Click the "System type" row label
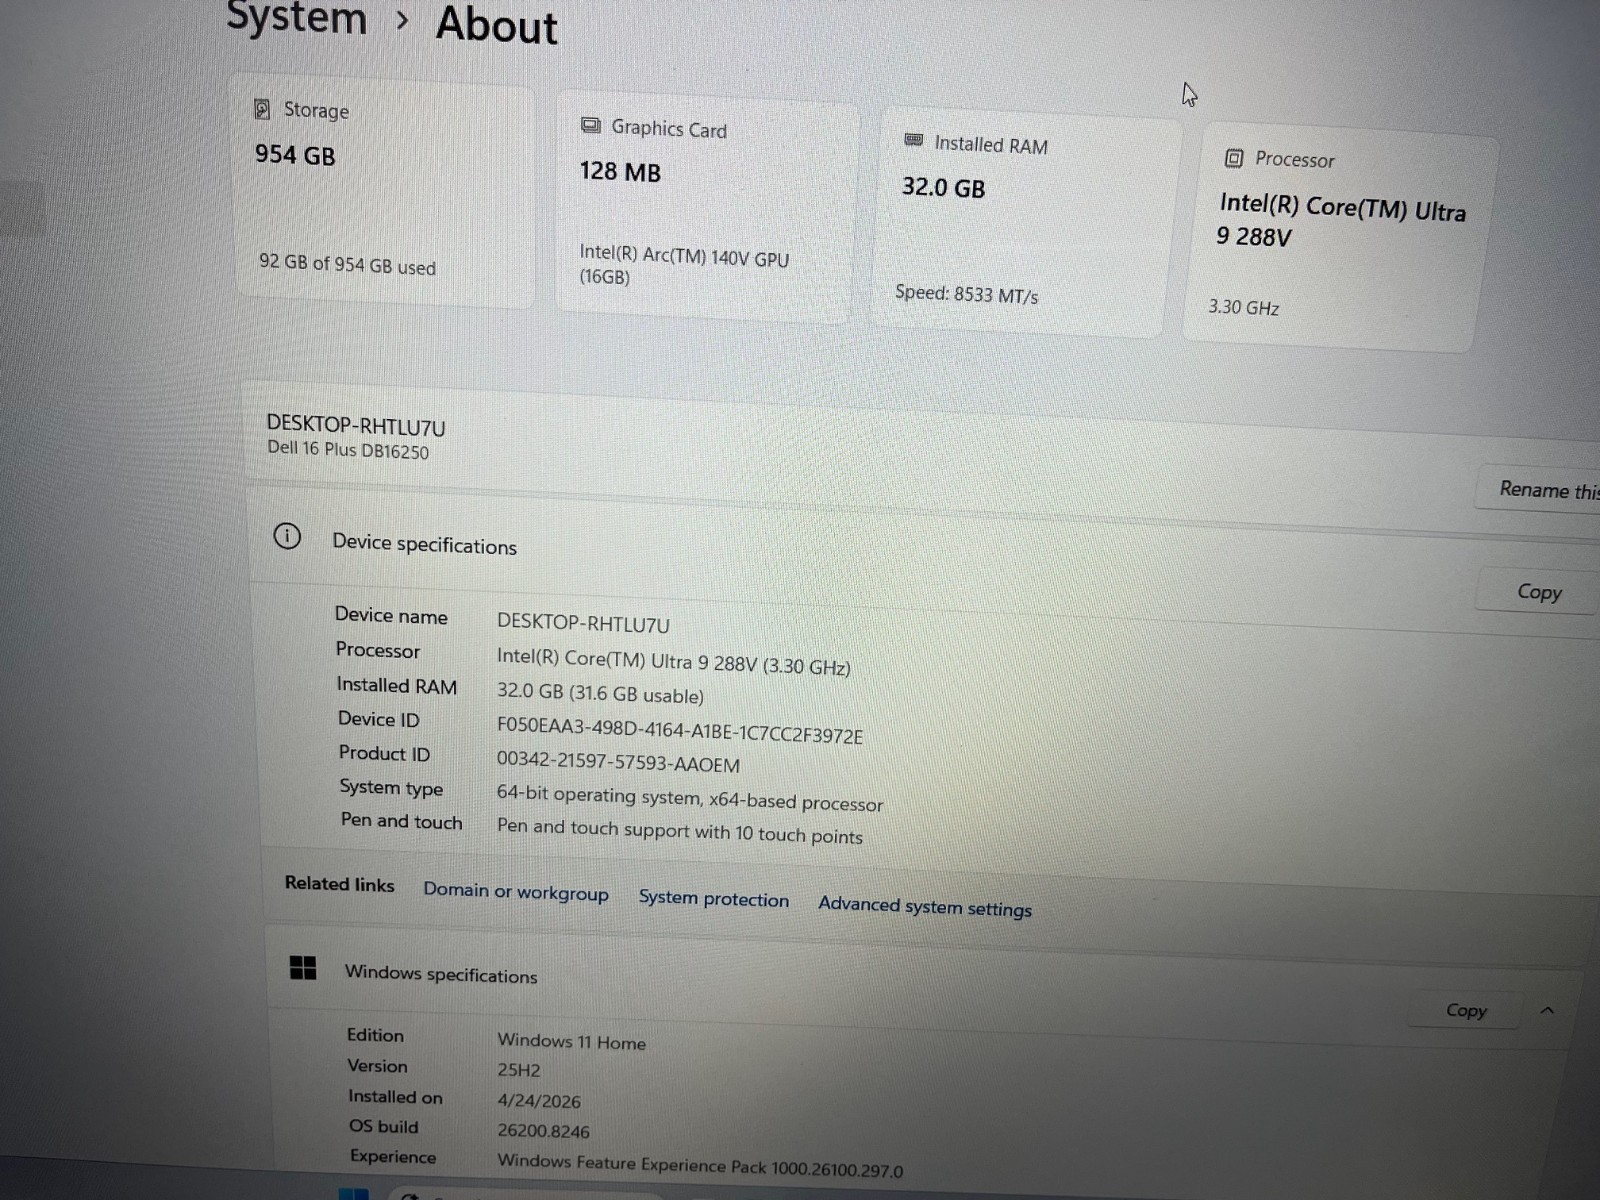 pyautogui.click(x=391, y=787)
